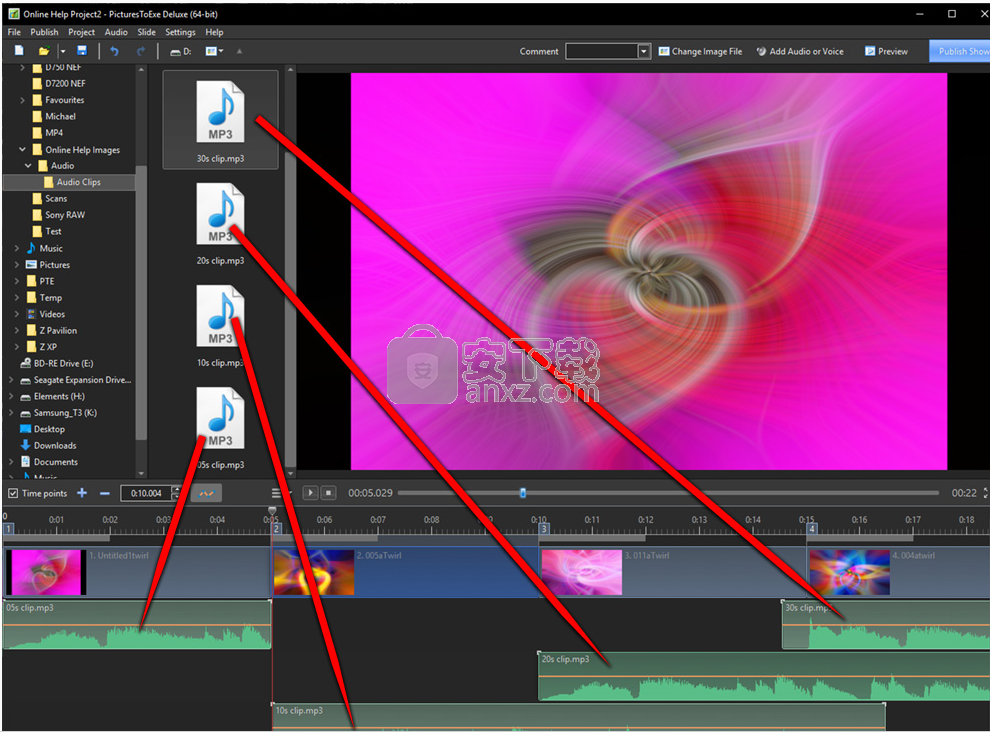Select slide 2 005aTwirl thumbnail
Image resolution: width=990 pixels, height=732 pixels.
(x=314, y=572)
